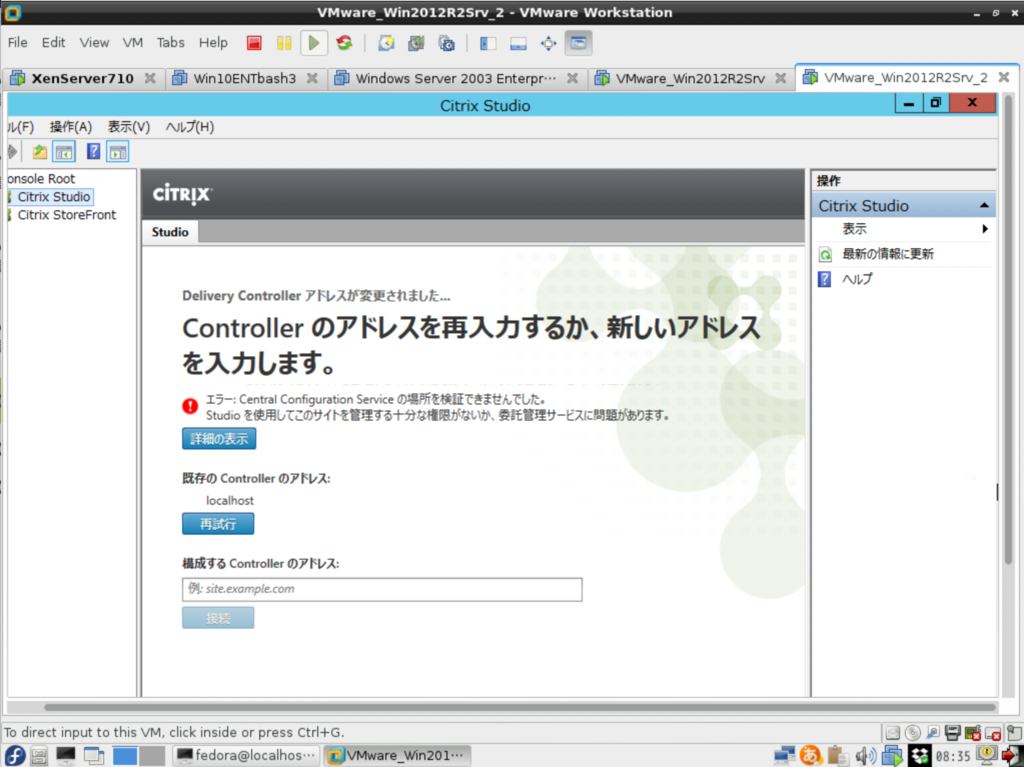The height and width of the screenshot is (767, 1024).
Task: Click the MMC forward arrow icon
Action: [12, 152]
